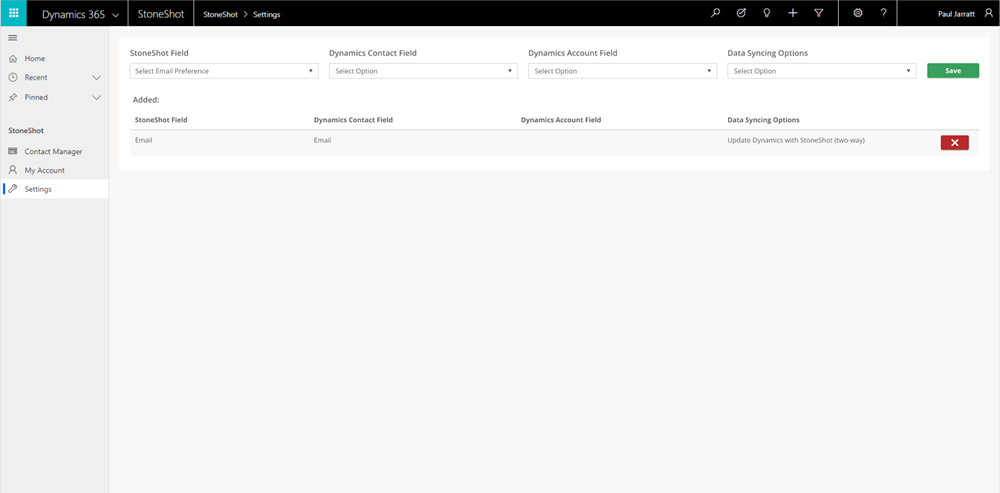1000x493 pixels.
Task: Click the user name Paul Jarratt
Action: coord(956,14)
